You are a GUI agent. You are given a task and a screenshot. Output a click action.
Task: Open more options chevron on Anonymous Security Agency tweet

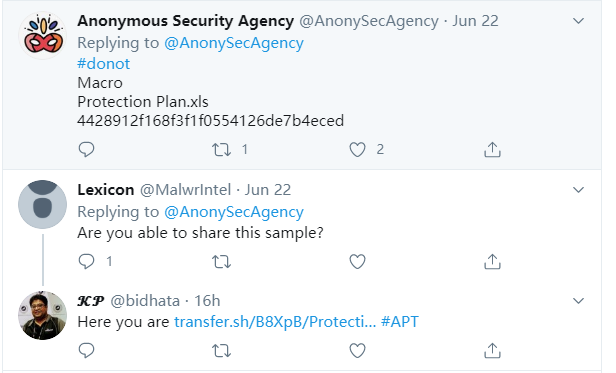tap(578, 21)
